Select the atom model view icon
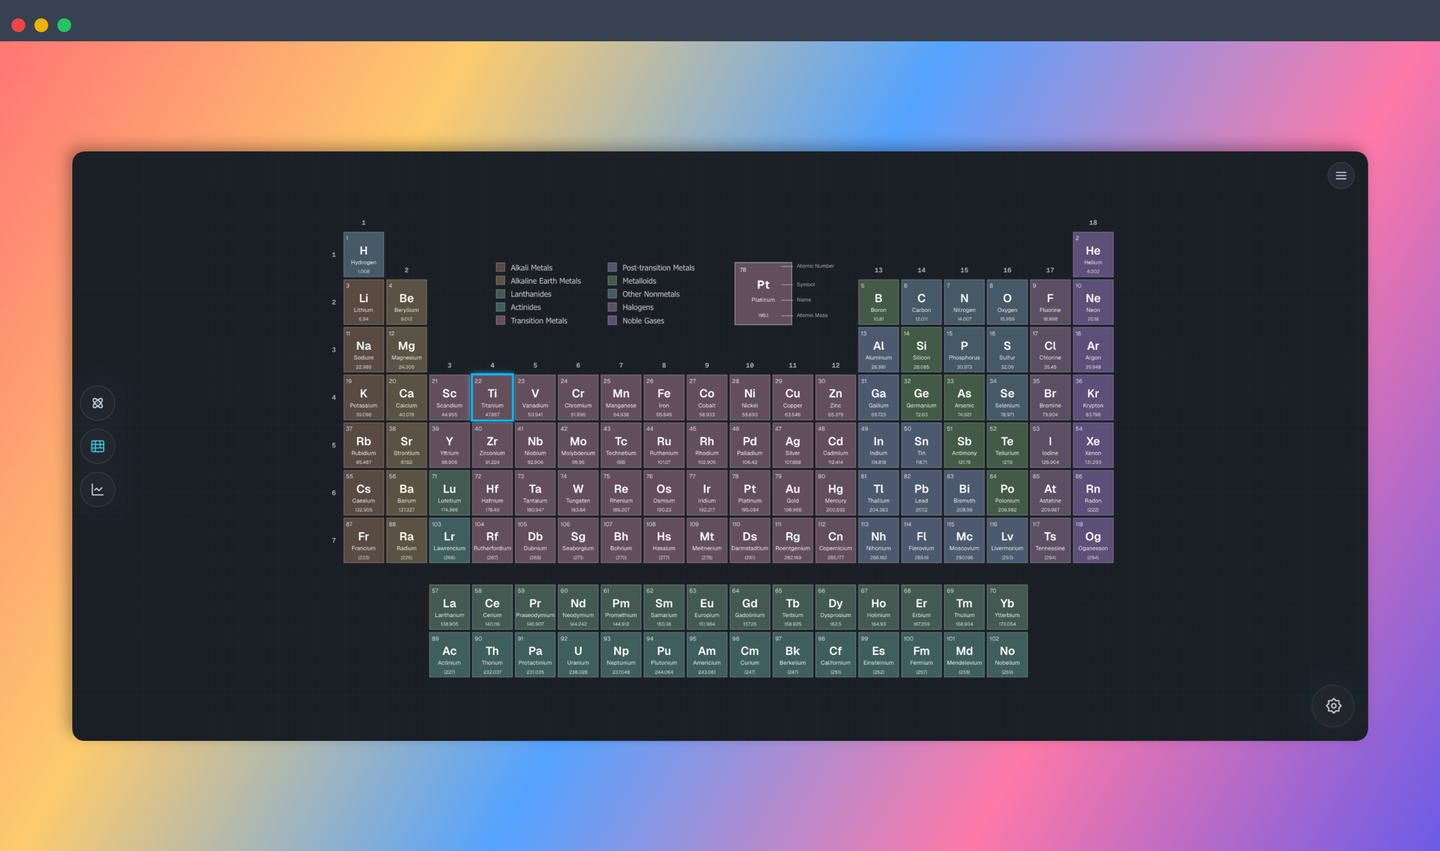This screenshot has width=1440, height=851. coord(97,403)
